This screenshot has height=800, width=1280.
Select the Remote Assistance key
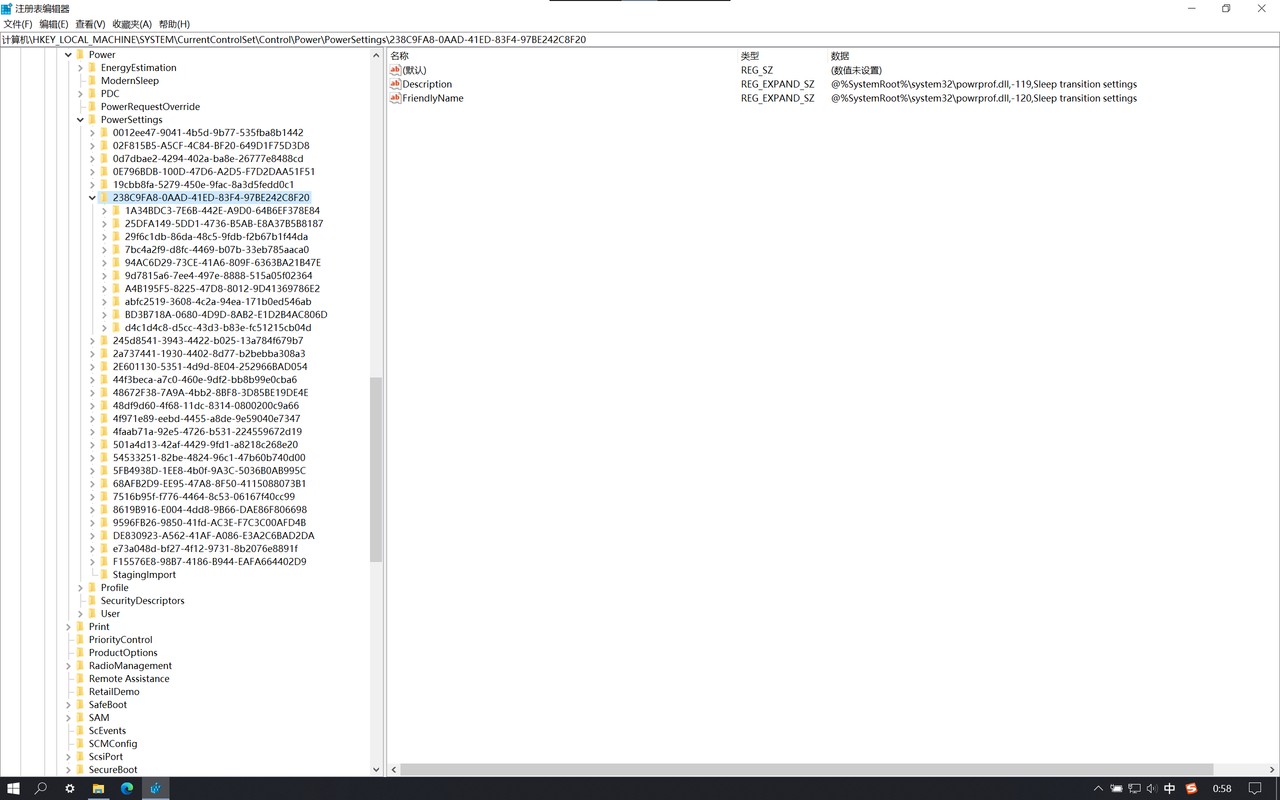click(x=129, y=679)
